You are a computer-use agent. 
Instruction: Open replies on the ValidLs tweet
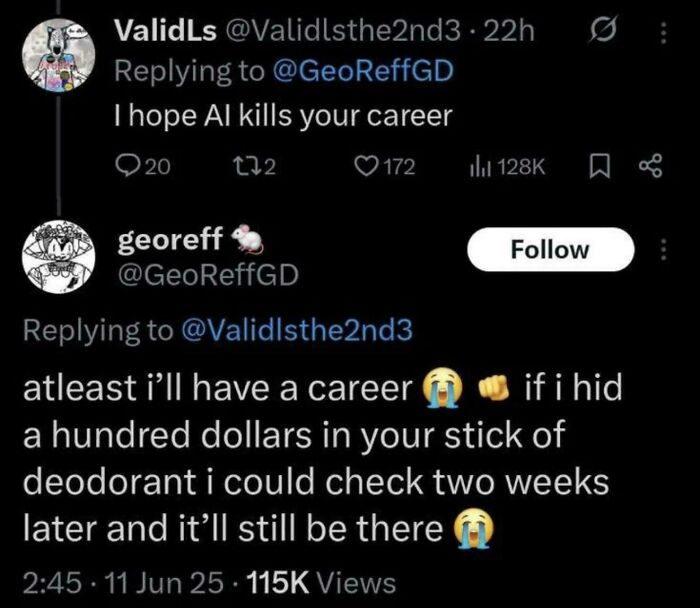(x=143, y=167)
